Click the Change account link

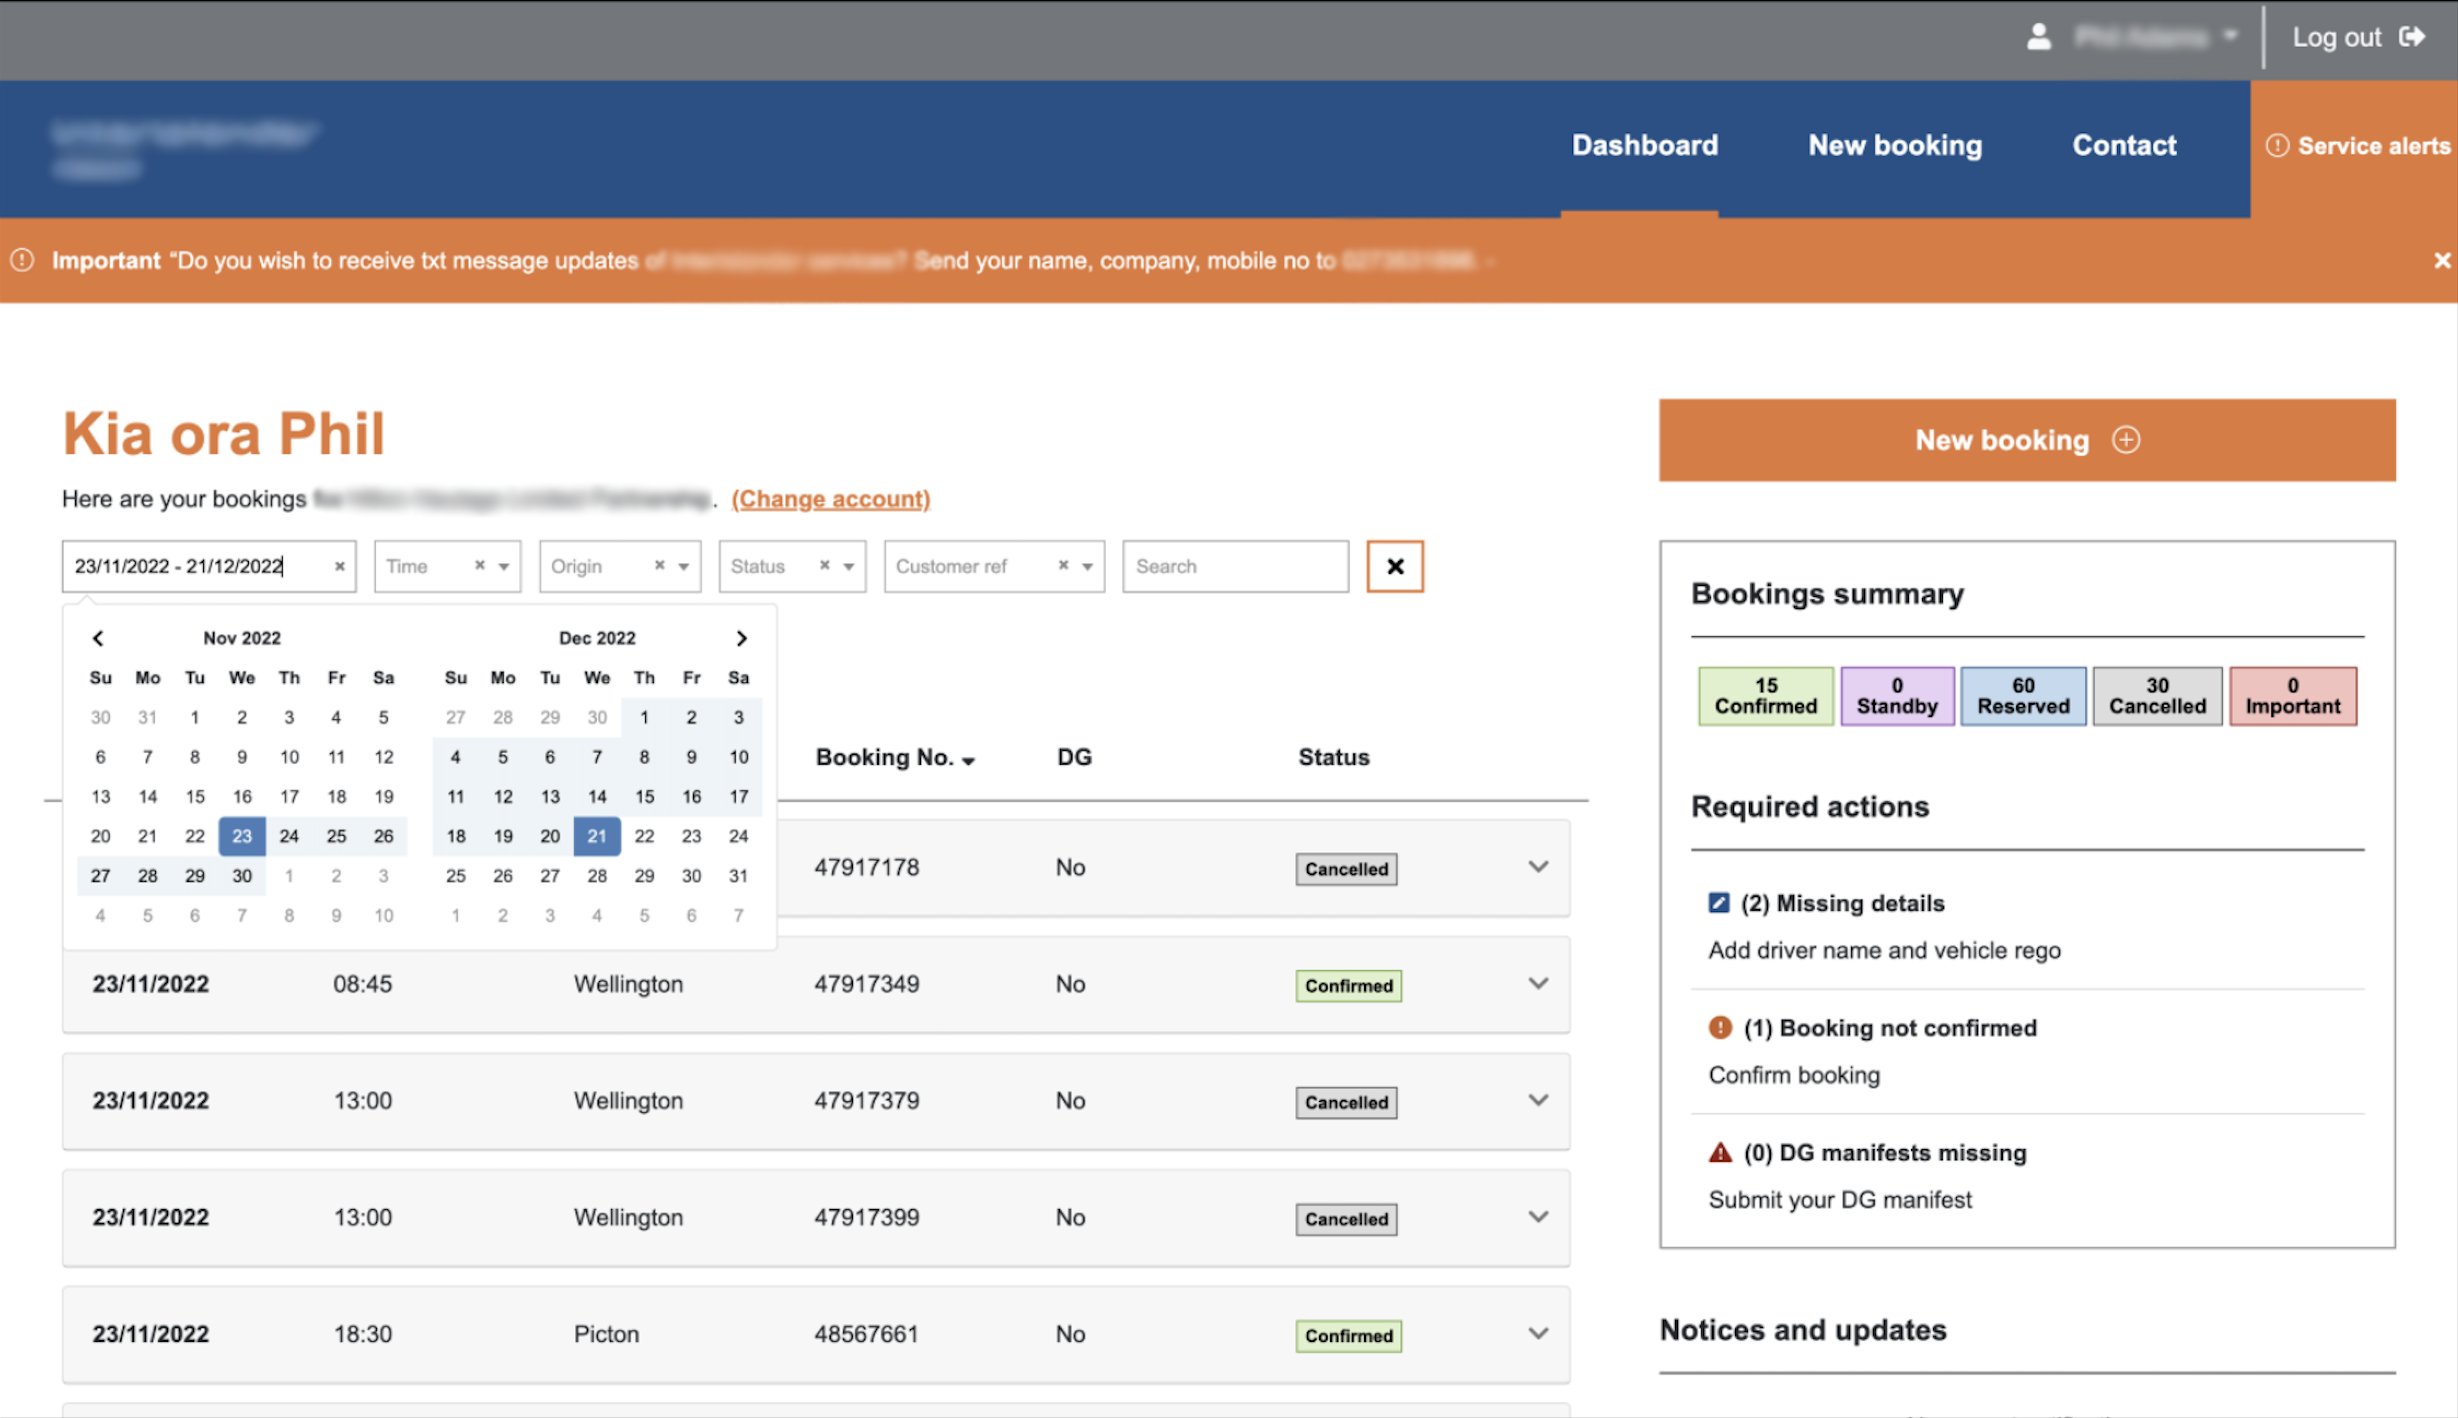(x=830, y=498)
